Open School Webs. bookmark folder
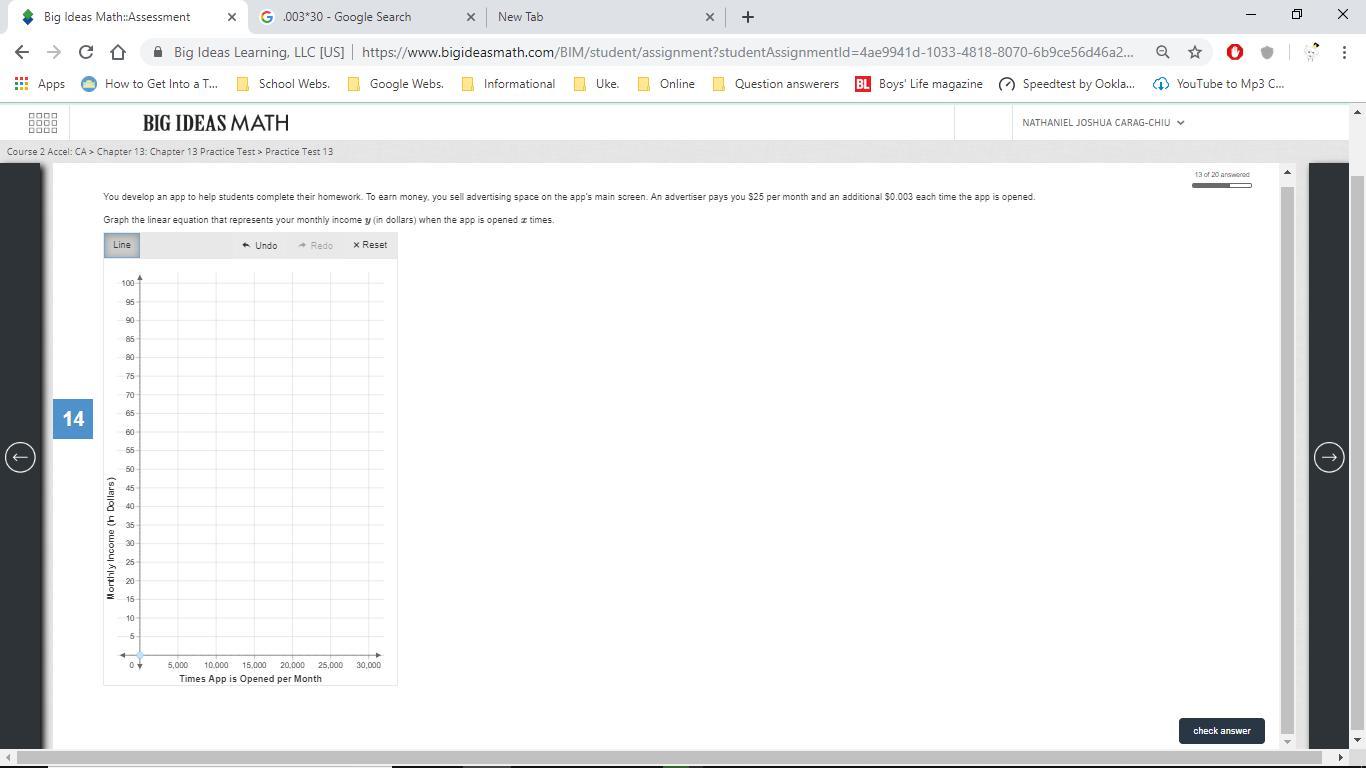 point(283,84)
